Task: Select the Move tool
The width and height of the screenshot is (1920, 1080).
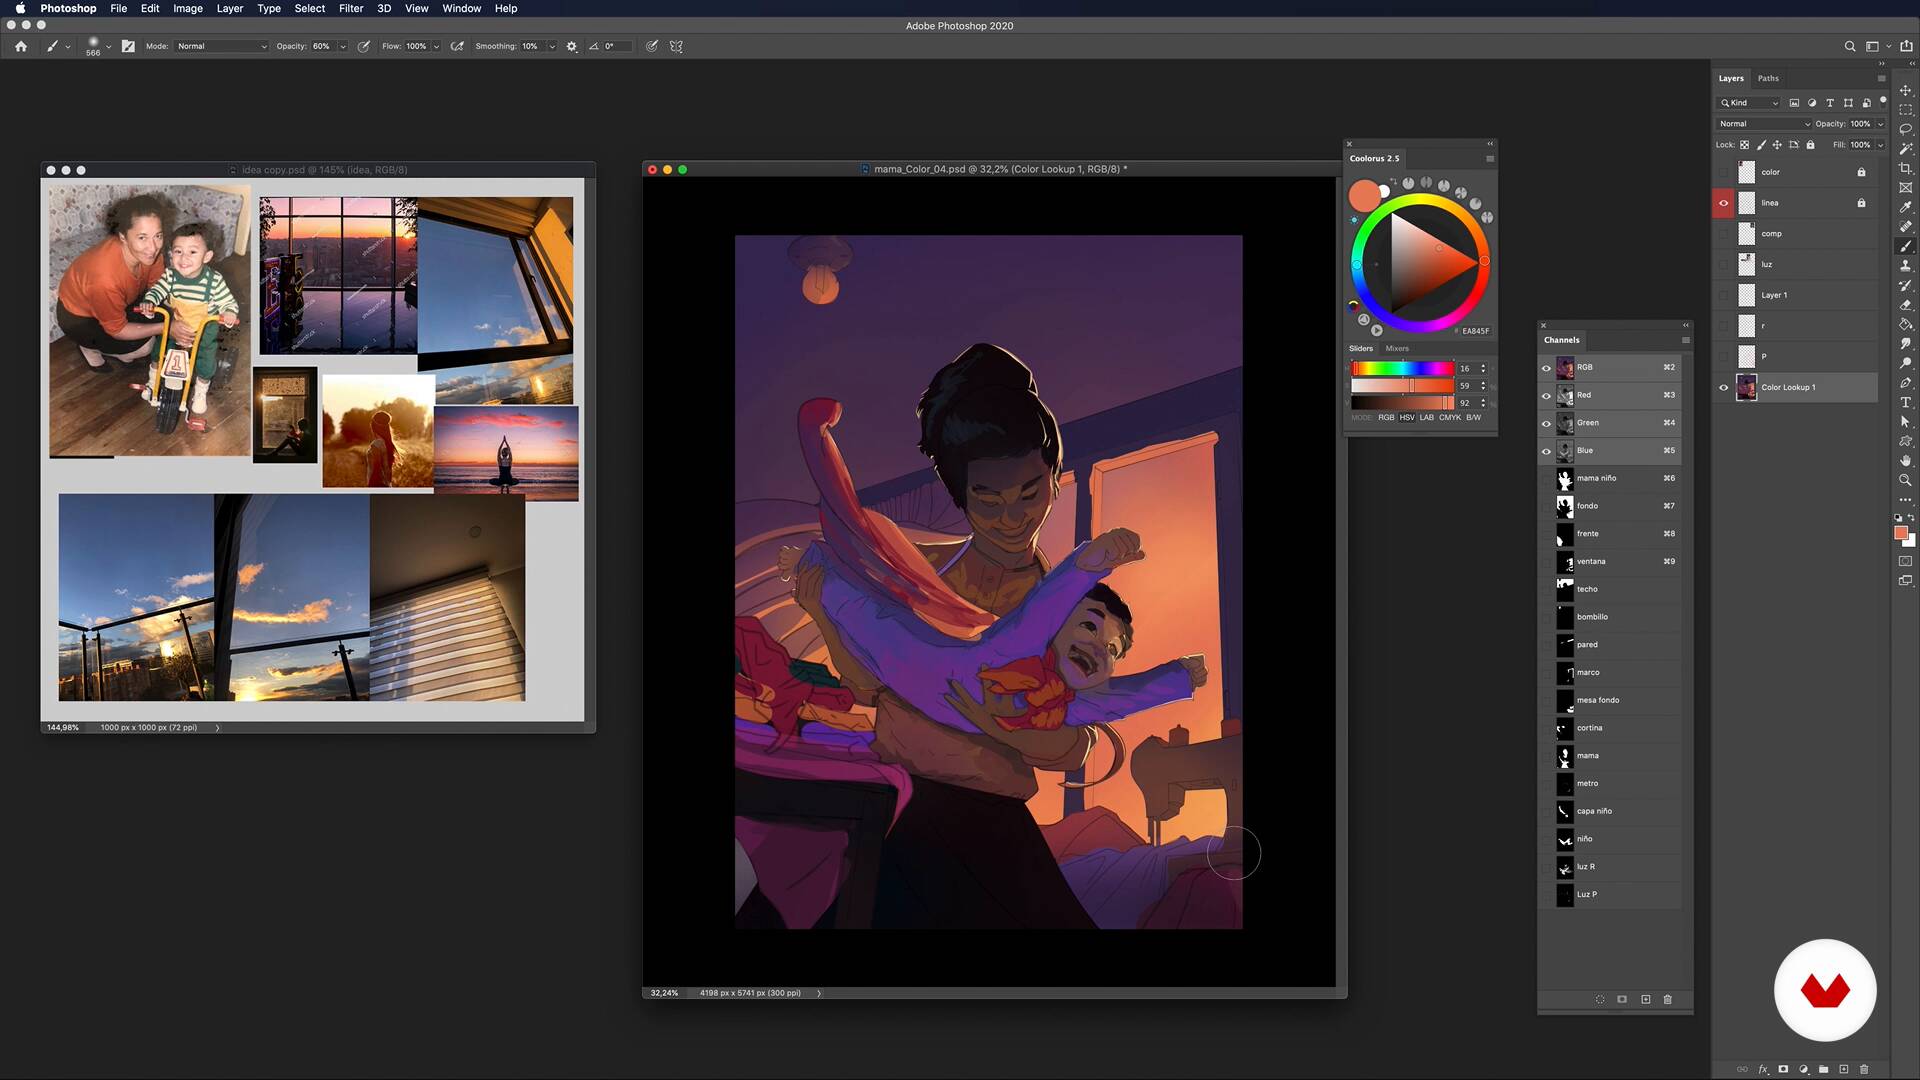Action: pyautogui.click(x=1905, y=90)
